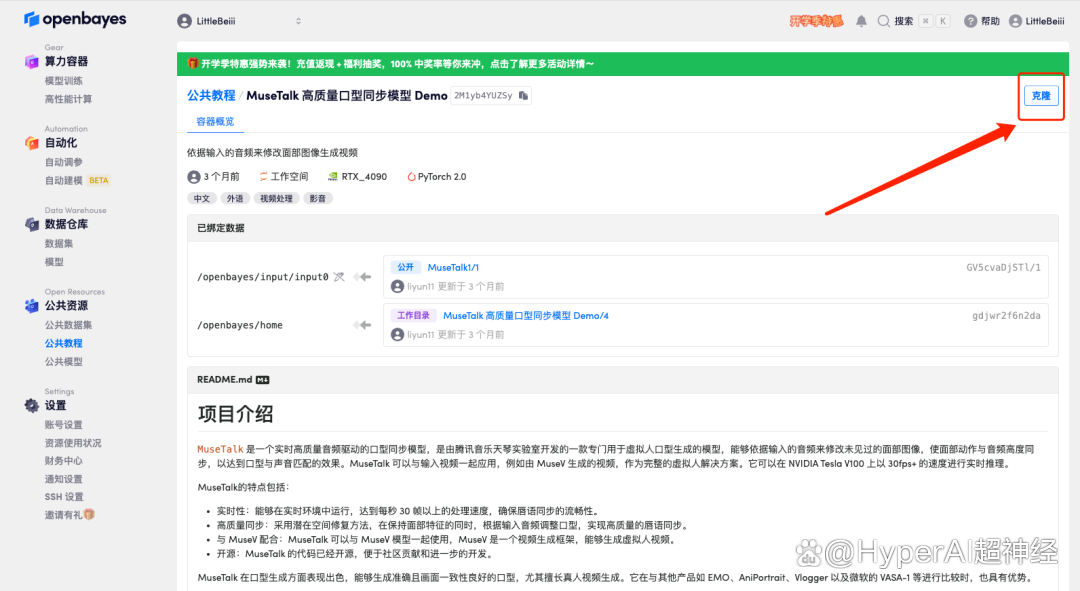Click the unbind icon next to /openbayes/input/input0
Screen dimensions: 1080x591
pos(339,277)
